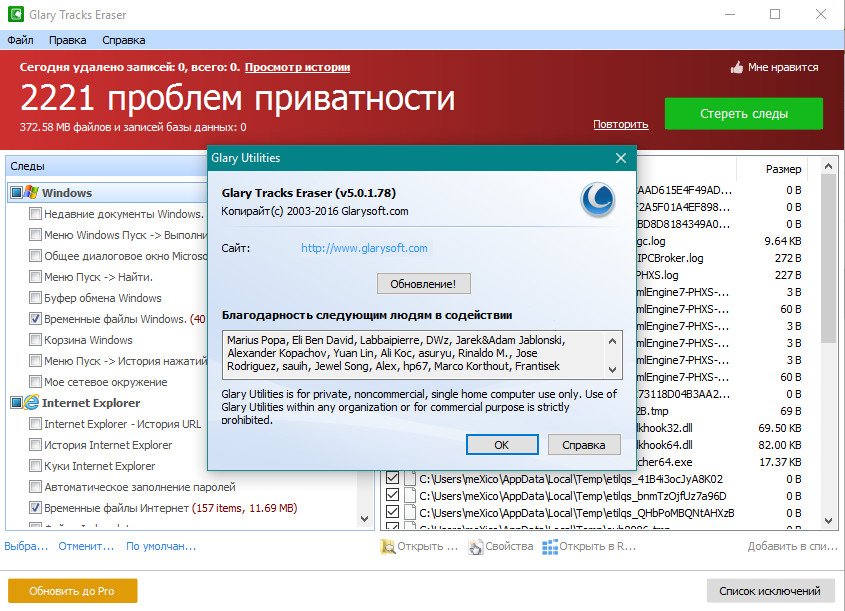Viewport: 845px width, 611px height.
Task: Toggle 'Недавние документы Windows' checkbox
Action: coord(35,213)
